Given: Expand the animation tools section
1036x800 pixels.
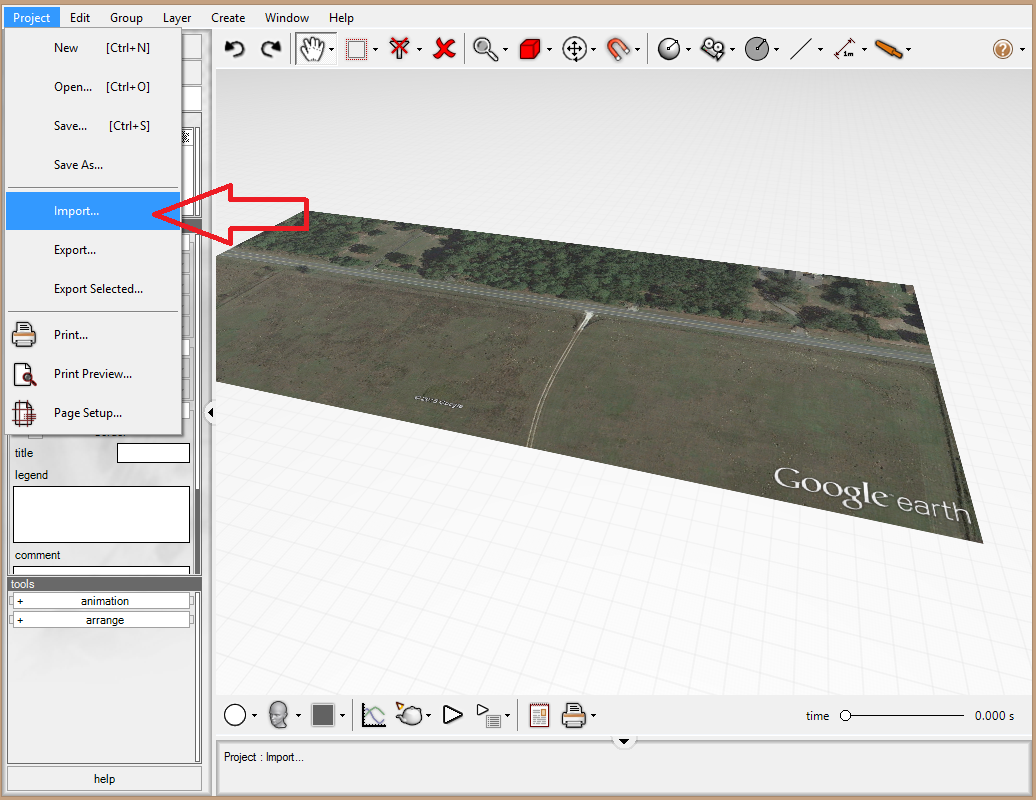Looking at the screenshot, I should (x=101, y=600).
